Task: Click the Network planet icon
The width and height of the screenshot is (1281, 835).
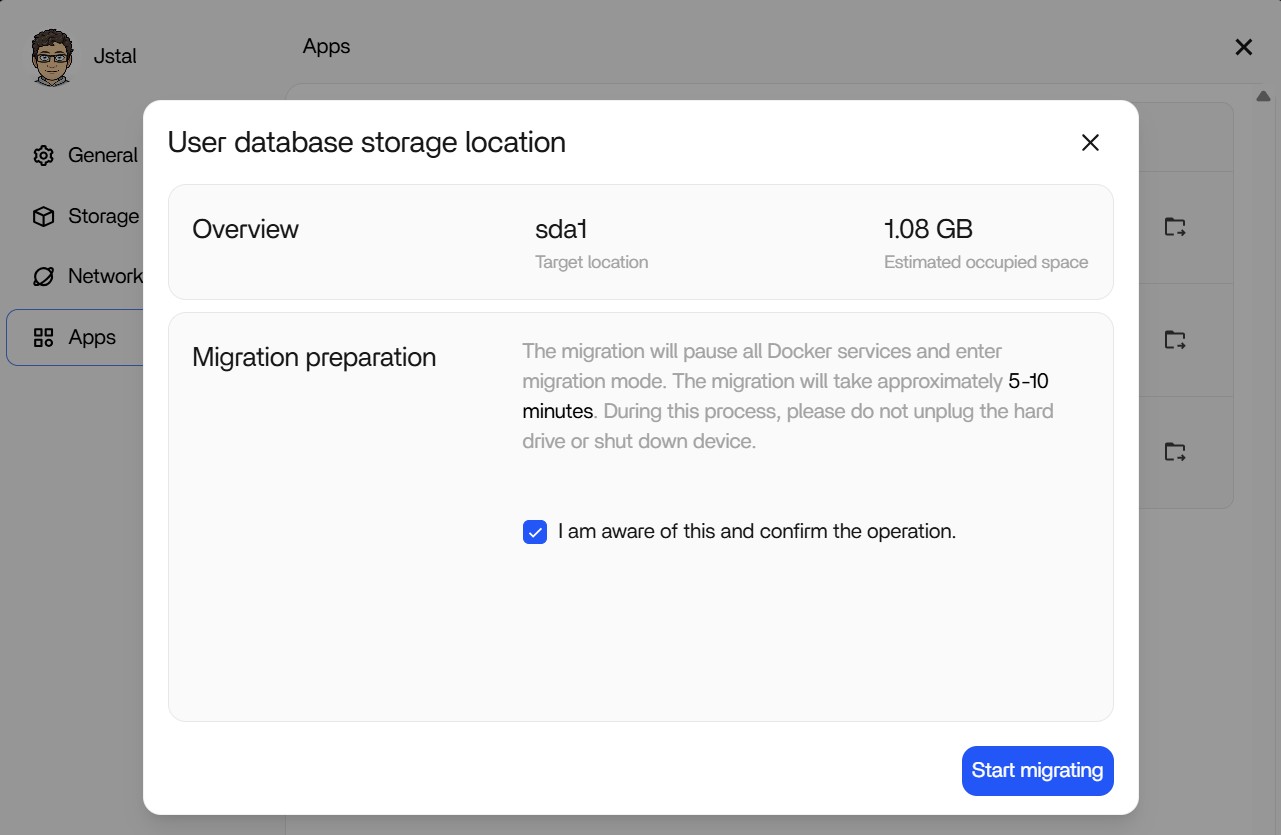Action: (43, 277)
